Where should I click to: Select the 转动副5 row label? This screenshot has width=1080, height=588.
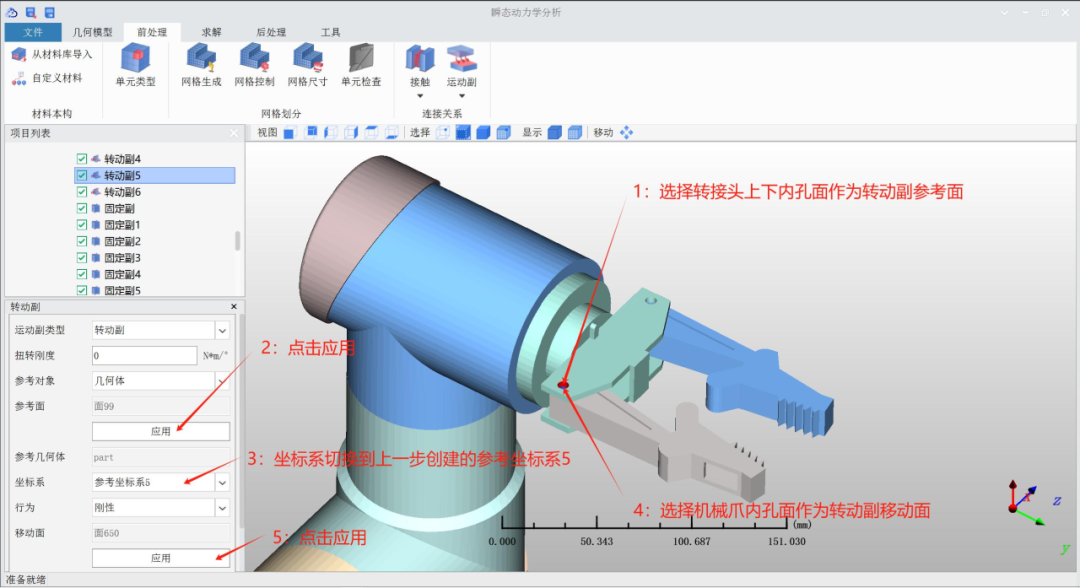(123, 176)
